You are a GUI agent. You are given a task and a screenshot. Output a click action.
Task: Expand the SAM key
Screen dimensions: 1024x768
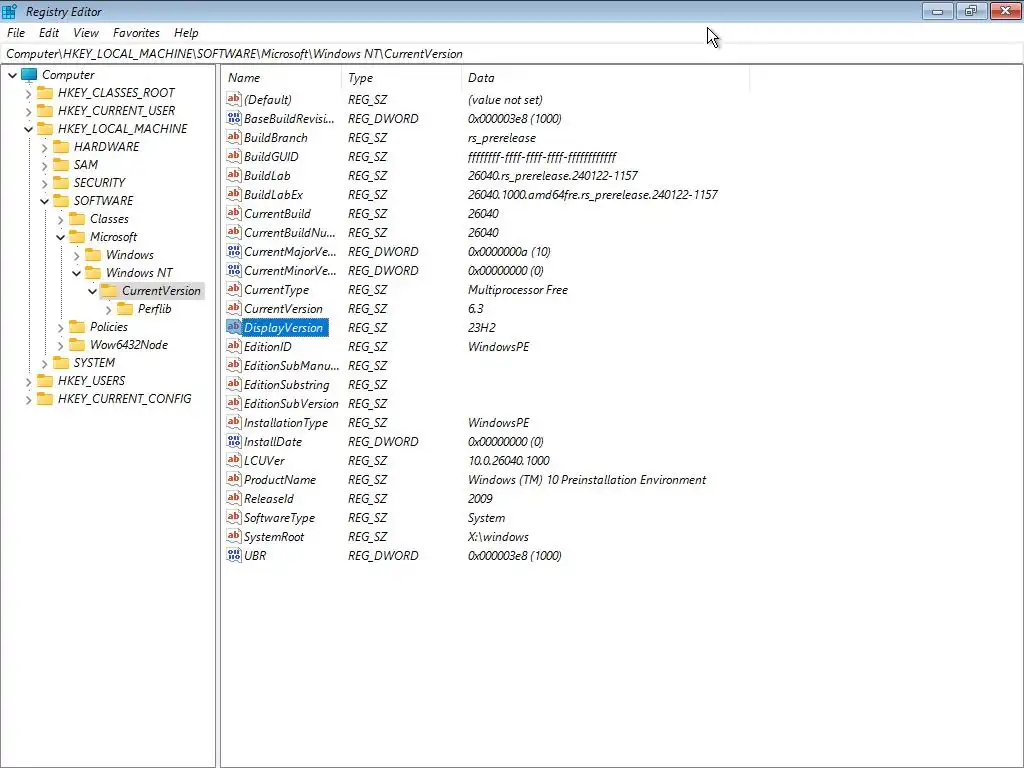click(44, 165)
